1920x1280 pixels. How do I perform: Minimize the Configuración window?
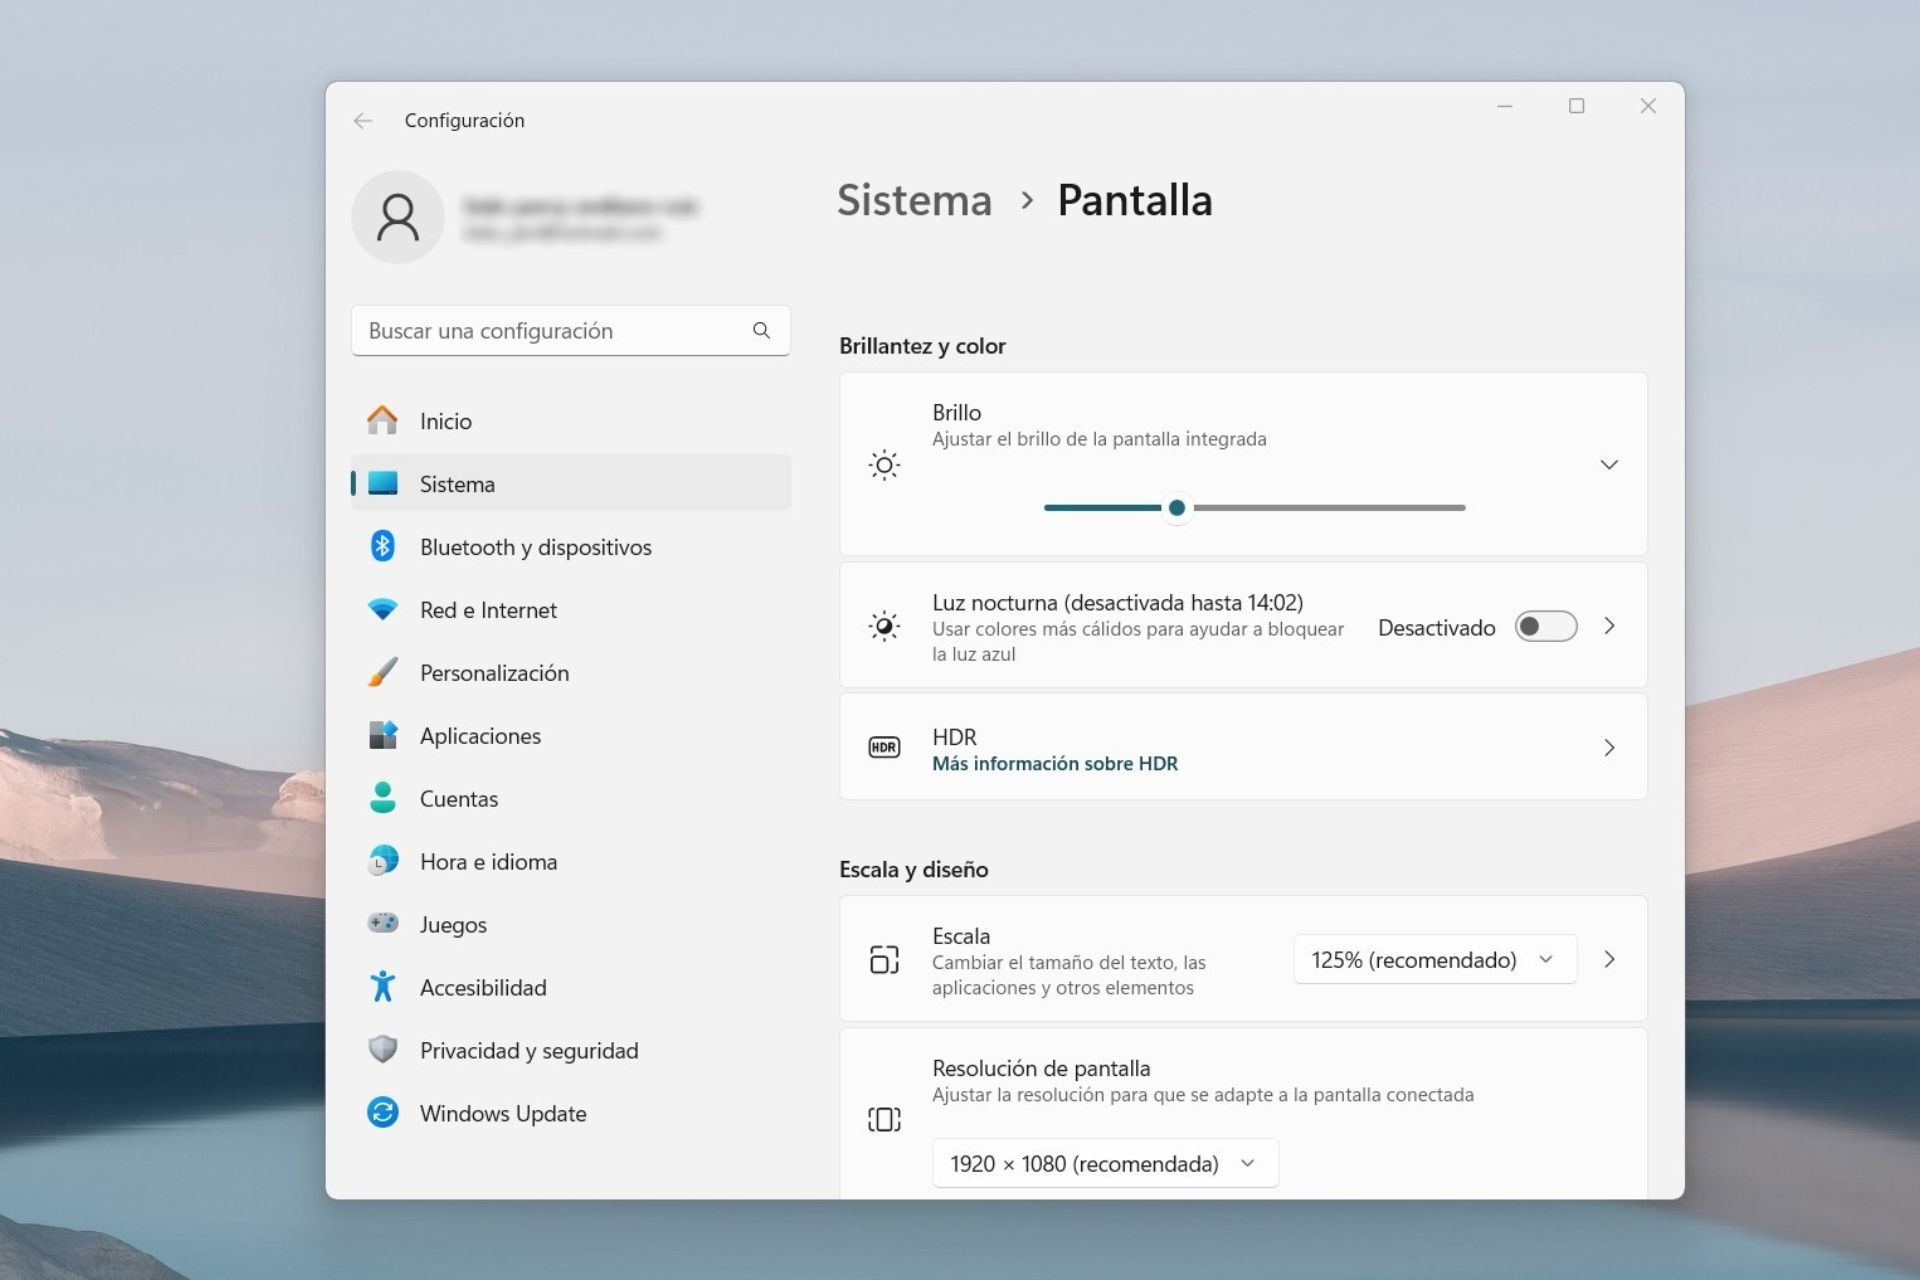[x=1504, y=106]
